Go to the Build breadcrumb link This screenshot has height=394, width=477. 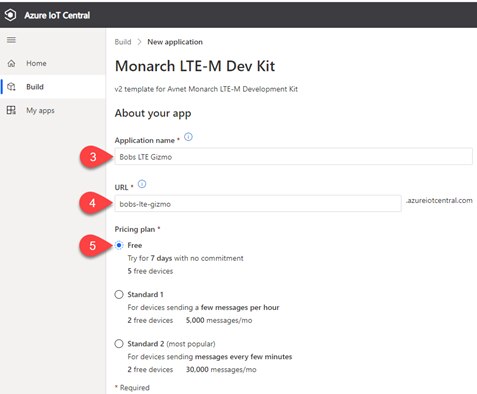(123, 42)
